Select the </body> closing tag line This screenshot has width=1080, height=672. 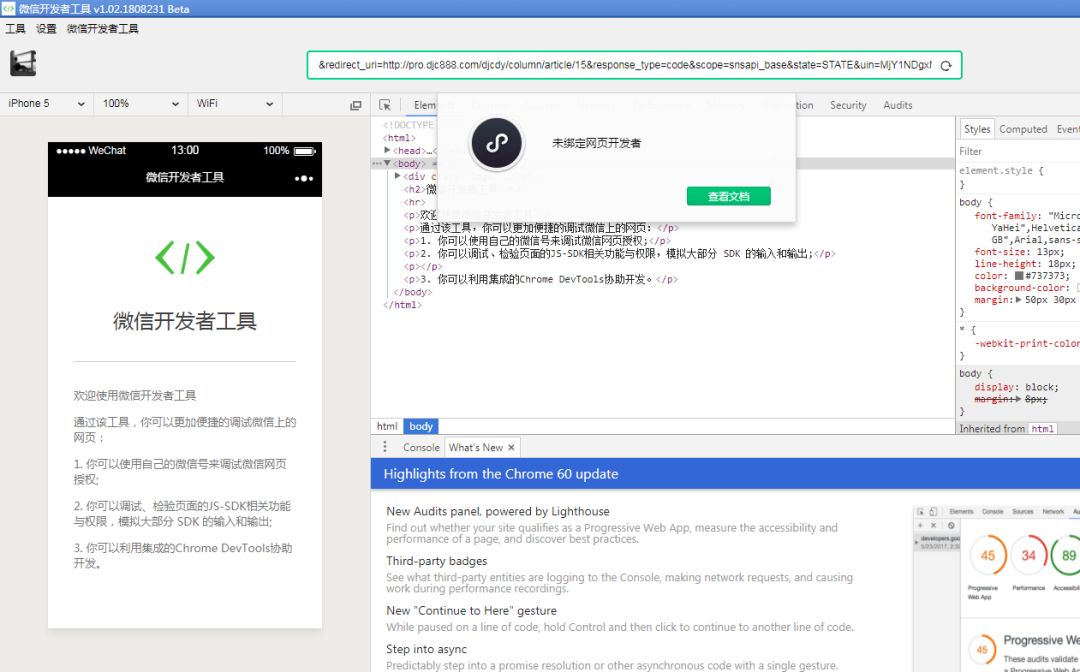(x=413, y=292)
